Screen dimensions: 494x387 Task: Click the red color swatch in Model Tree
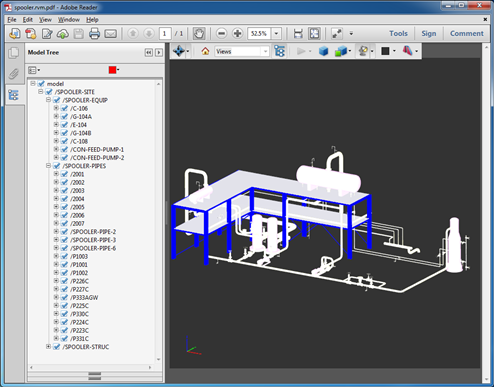point(112,70)
